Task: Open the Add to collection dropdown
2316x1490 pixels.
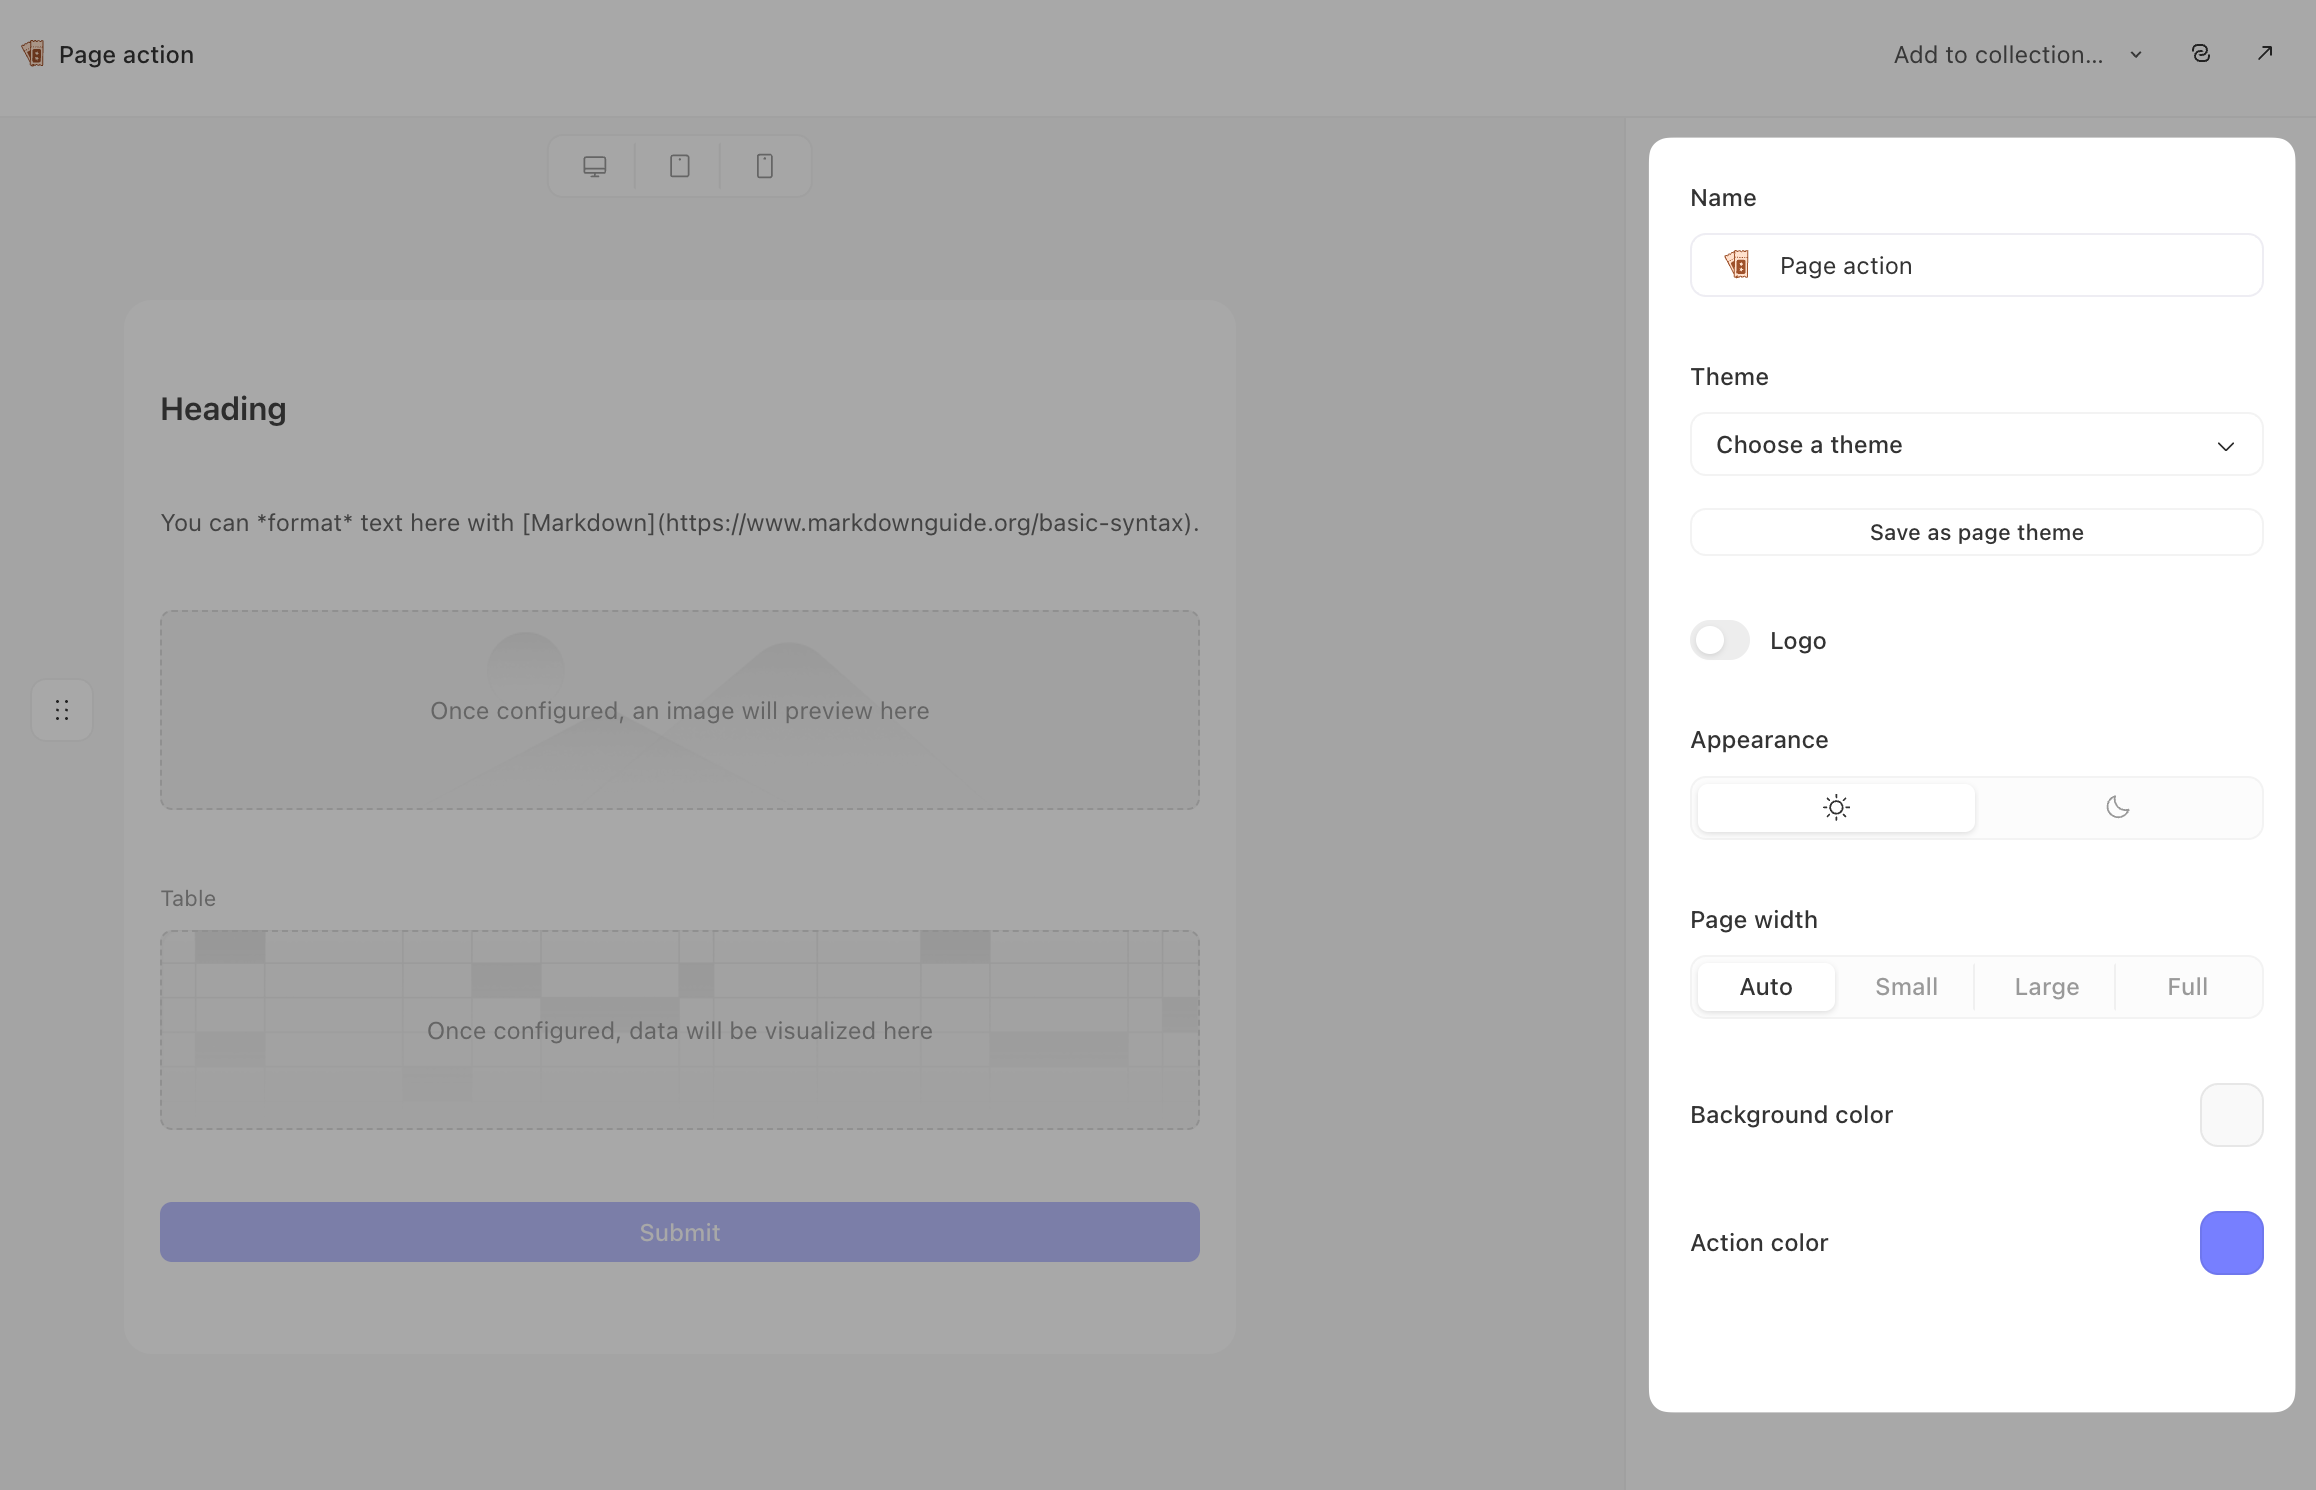Action: coord(2018,55)
